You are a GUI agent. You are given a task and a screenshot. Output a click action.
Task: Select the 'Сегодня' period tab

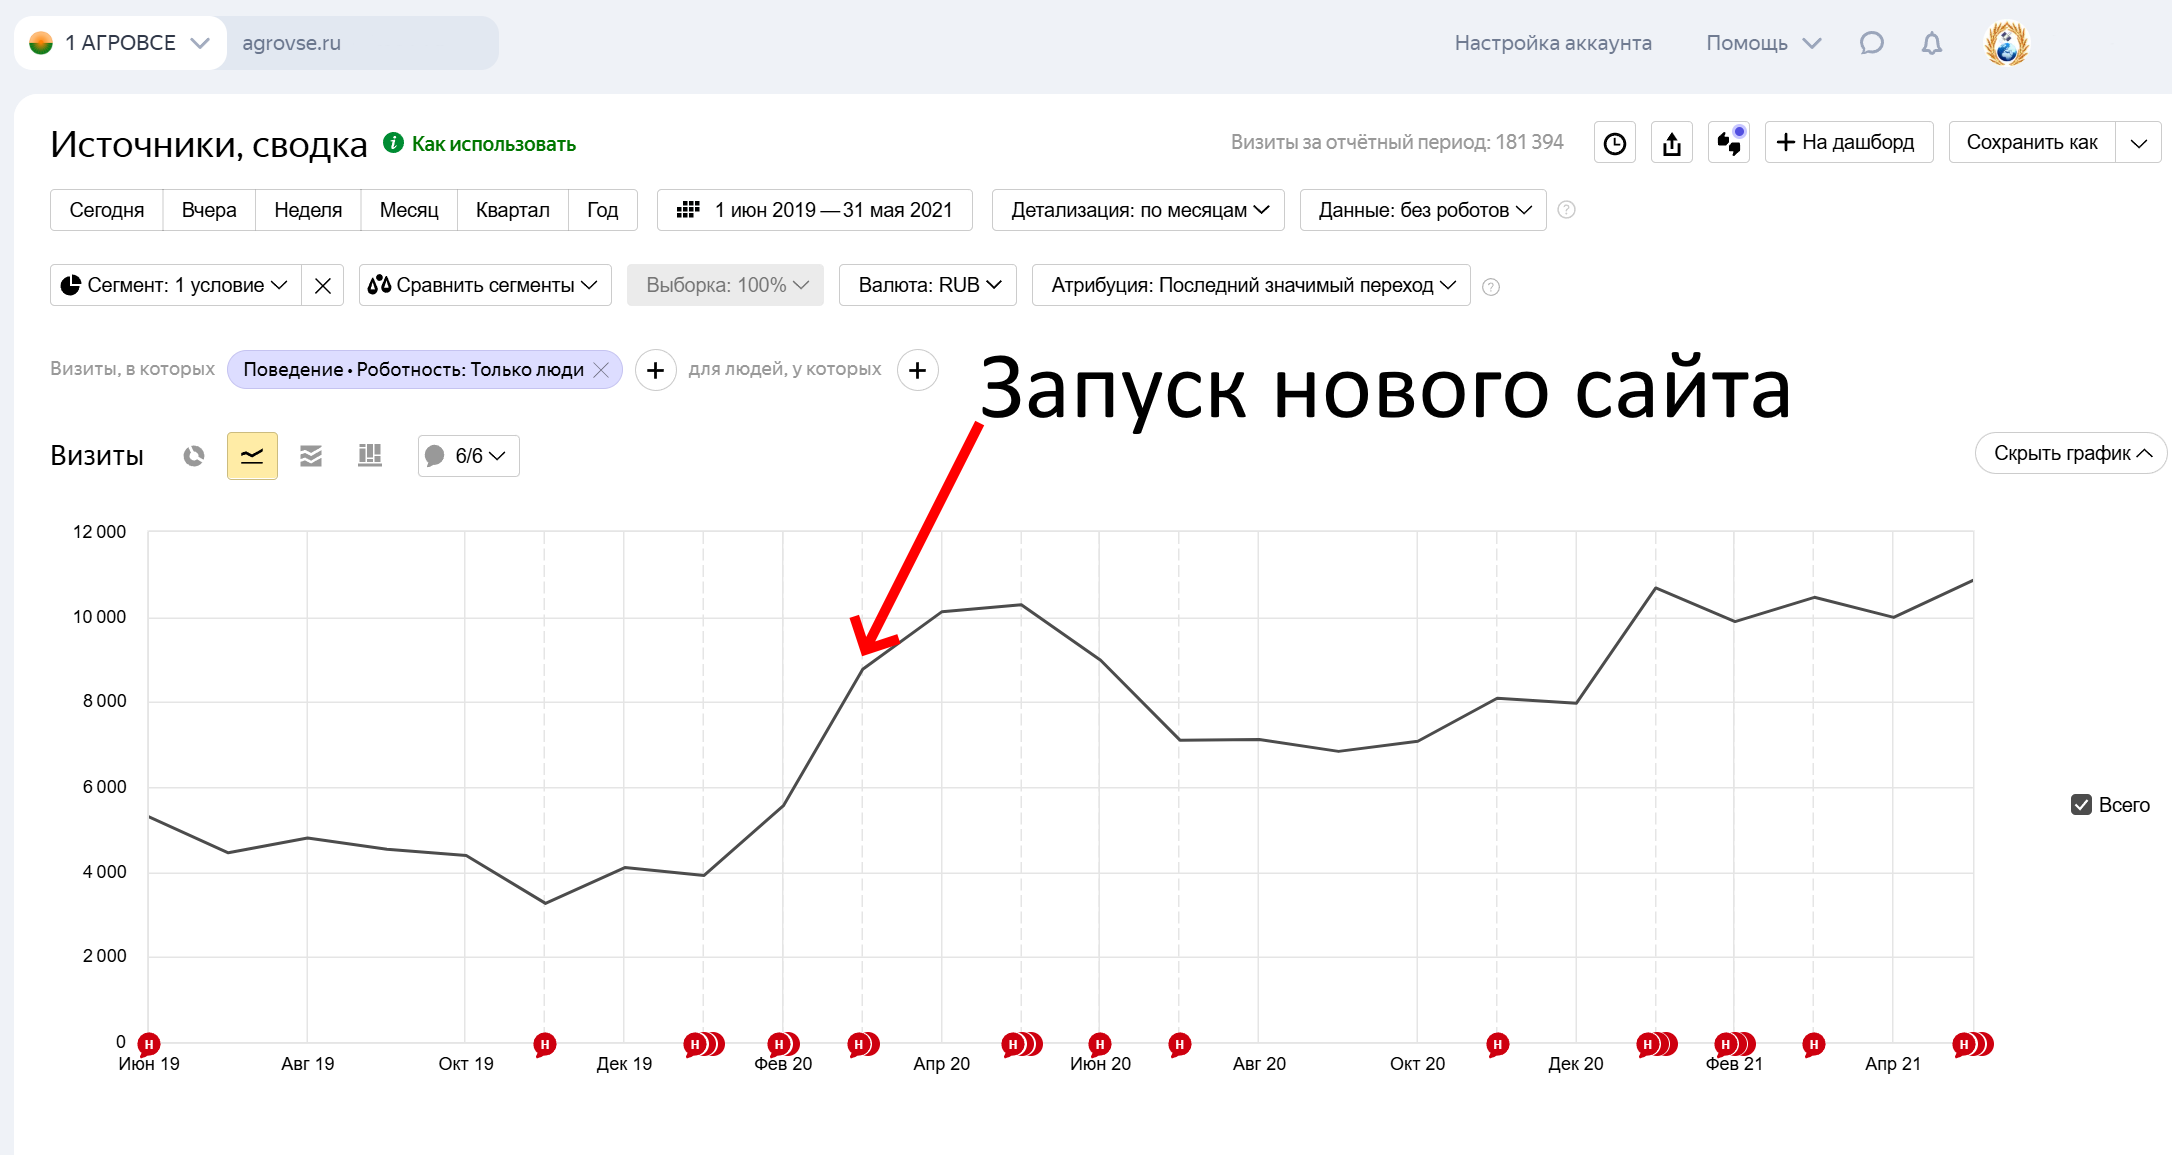click(x=107, y=210)
